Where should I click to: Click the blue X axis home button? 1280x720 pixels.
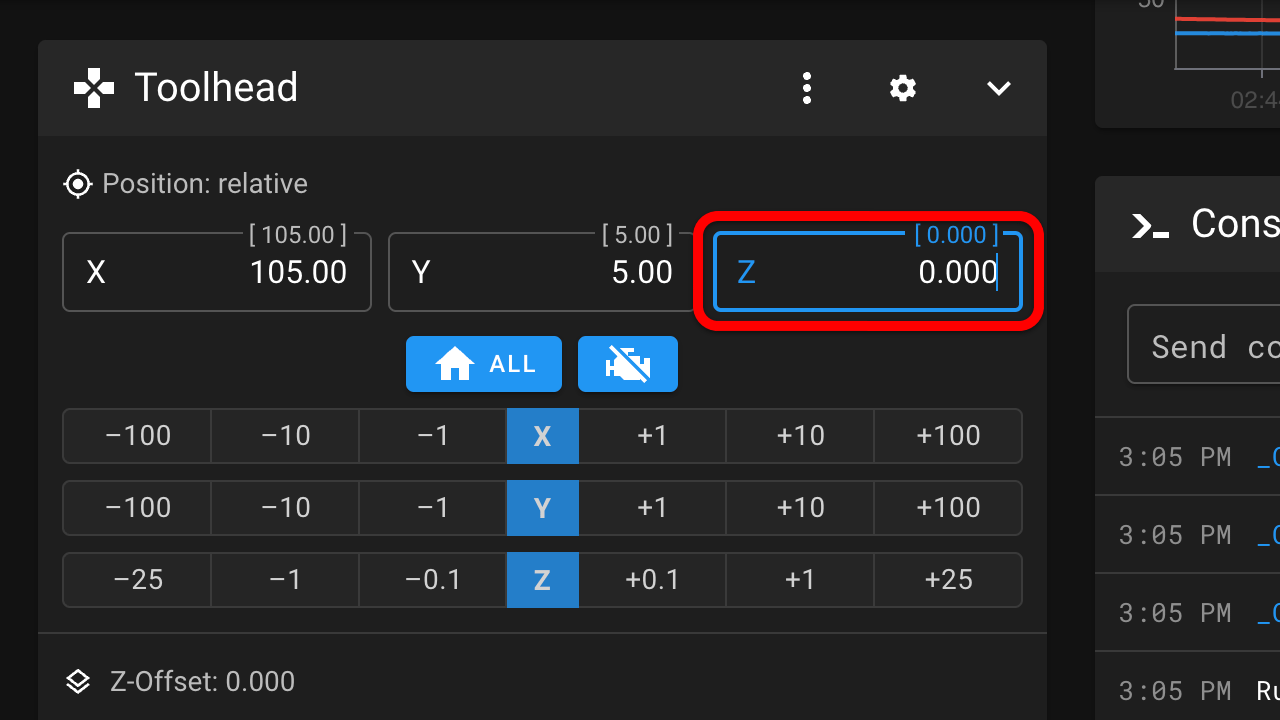click(x=542, y=436)
